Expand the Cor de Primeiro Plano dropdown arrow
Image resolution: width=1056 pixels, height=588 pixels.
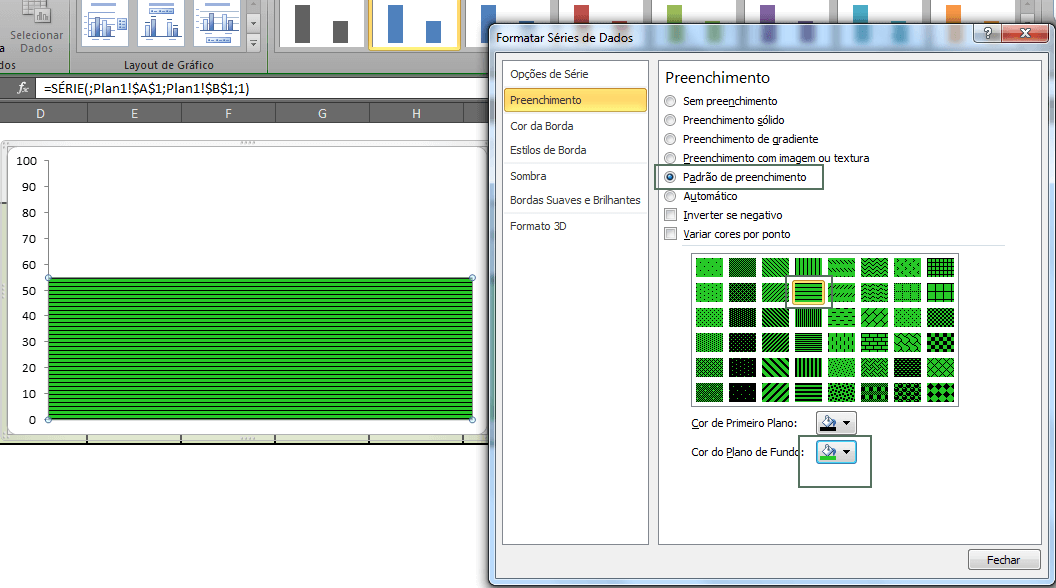[846, 423]
